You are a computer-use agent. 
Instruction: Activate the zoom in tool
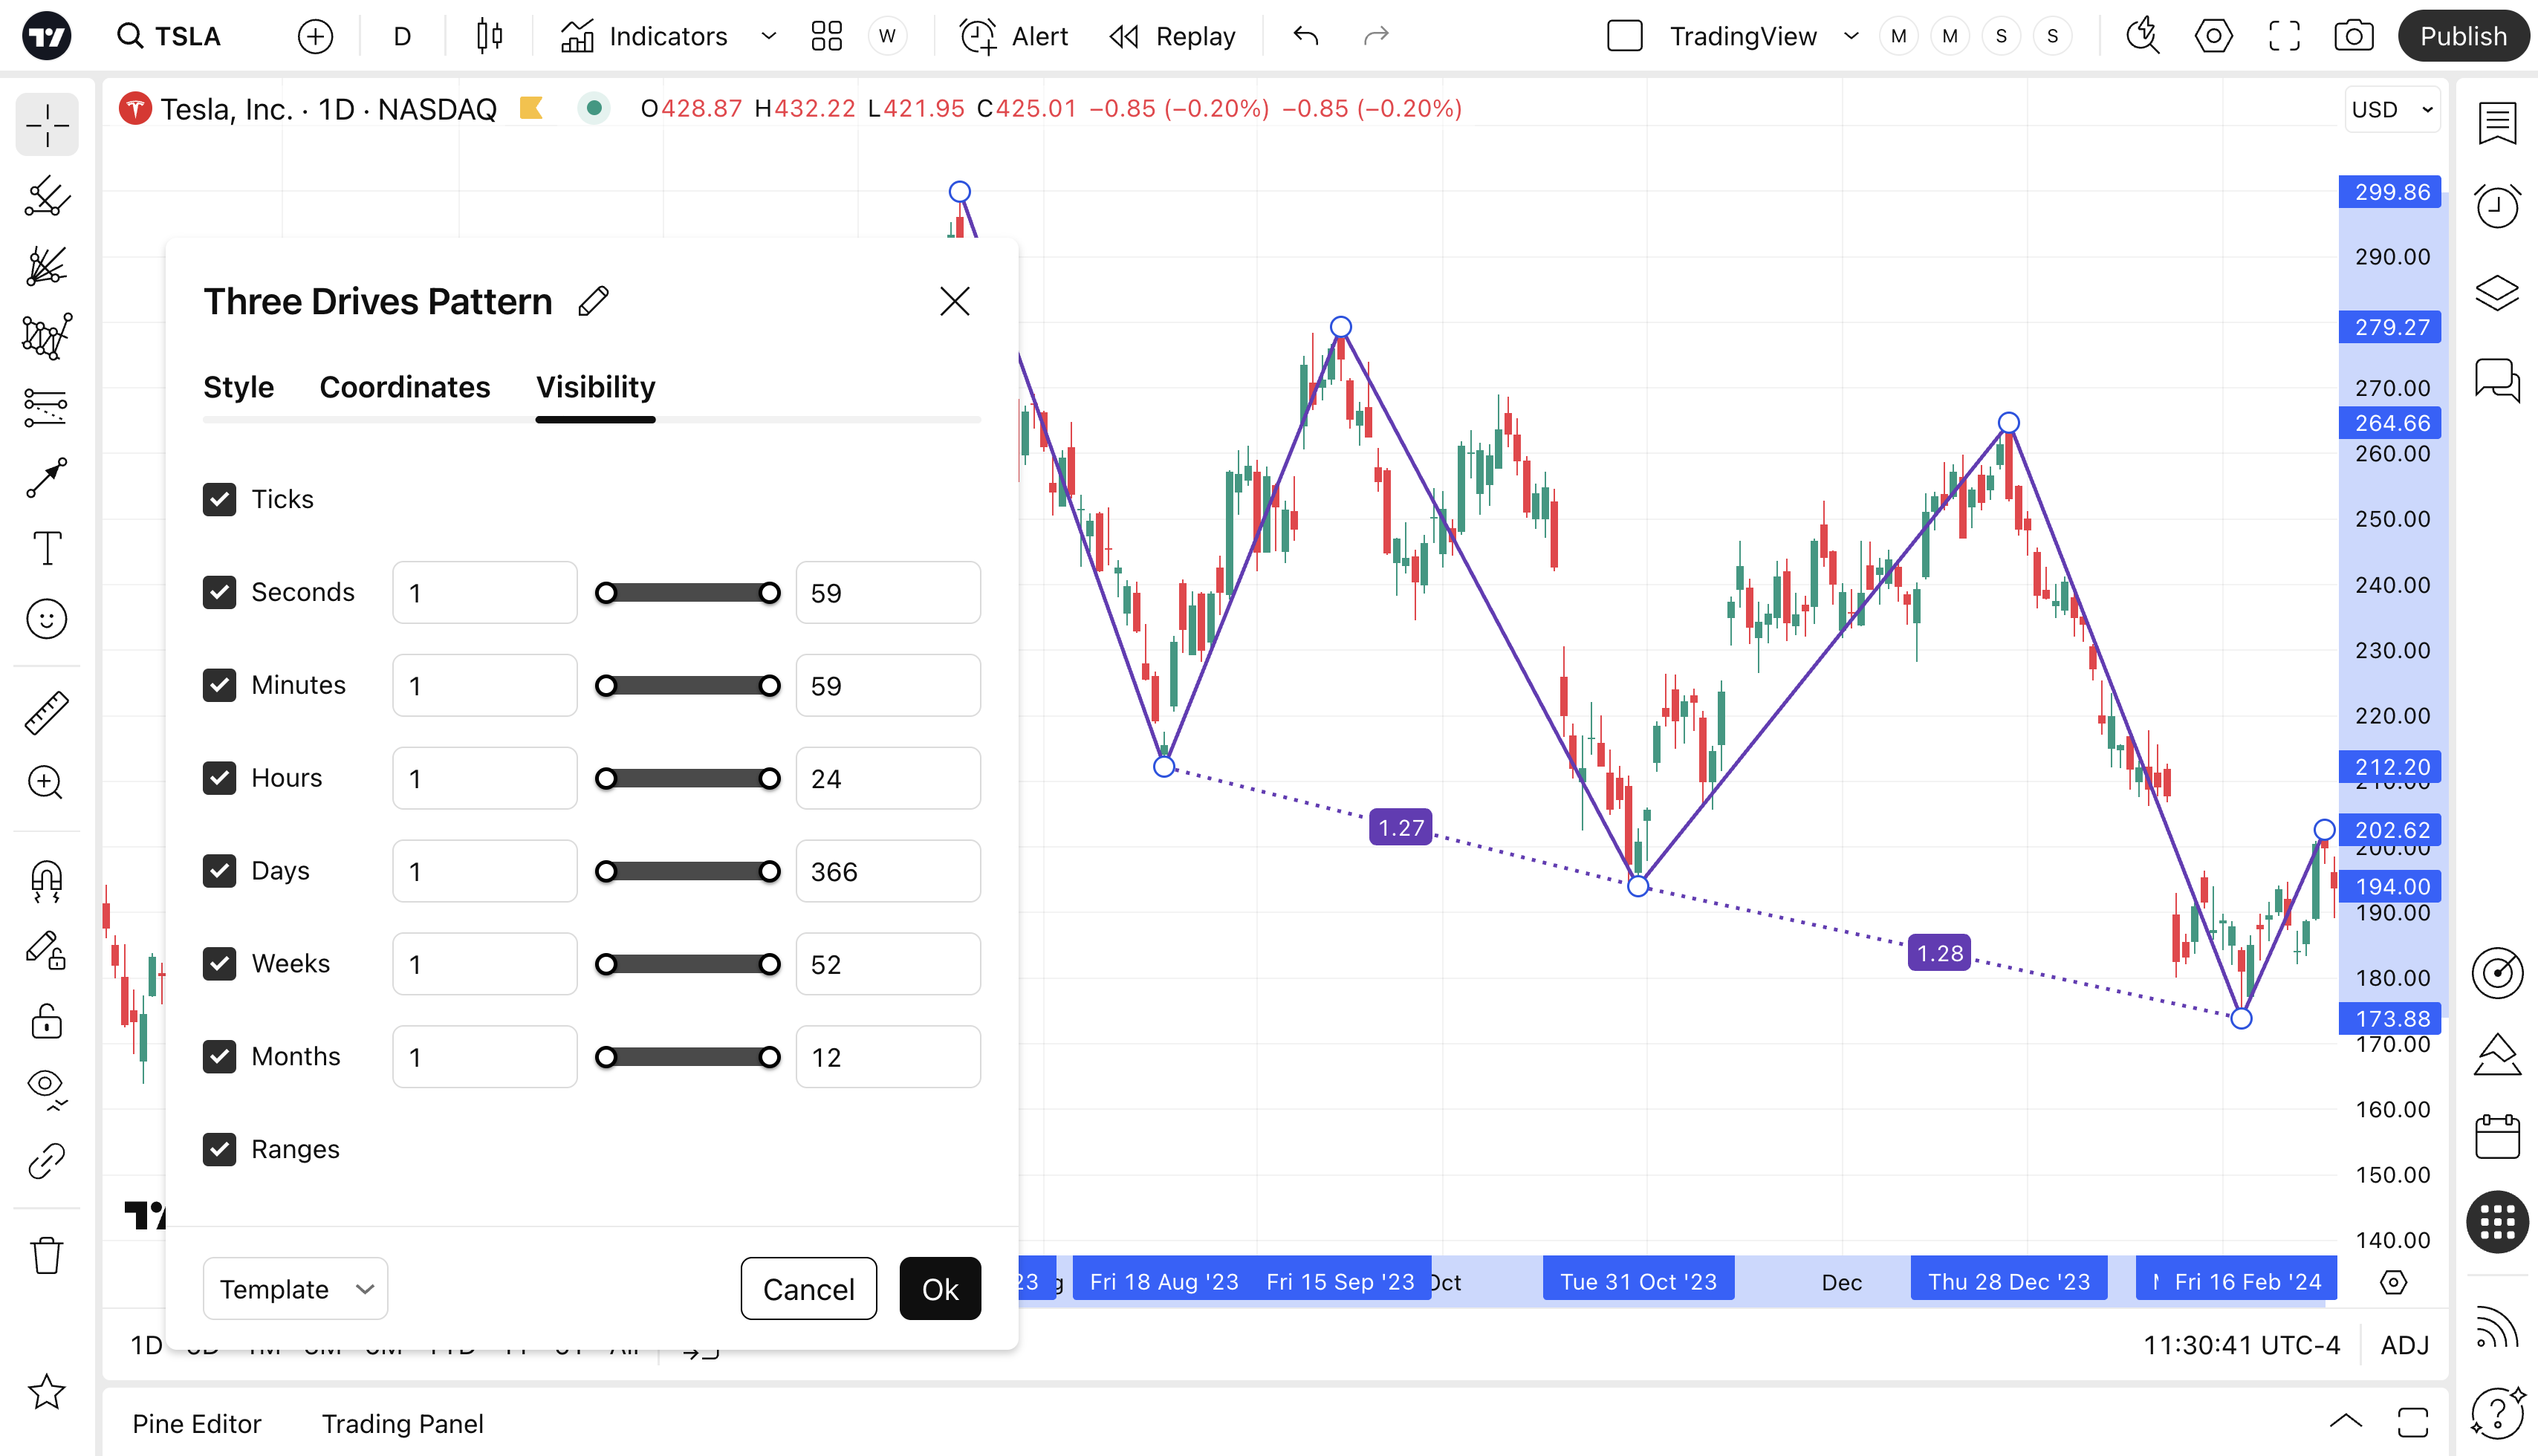pos(47,782)
